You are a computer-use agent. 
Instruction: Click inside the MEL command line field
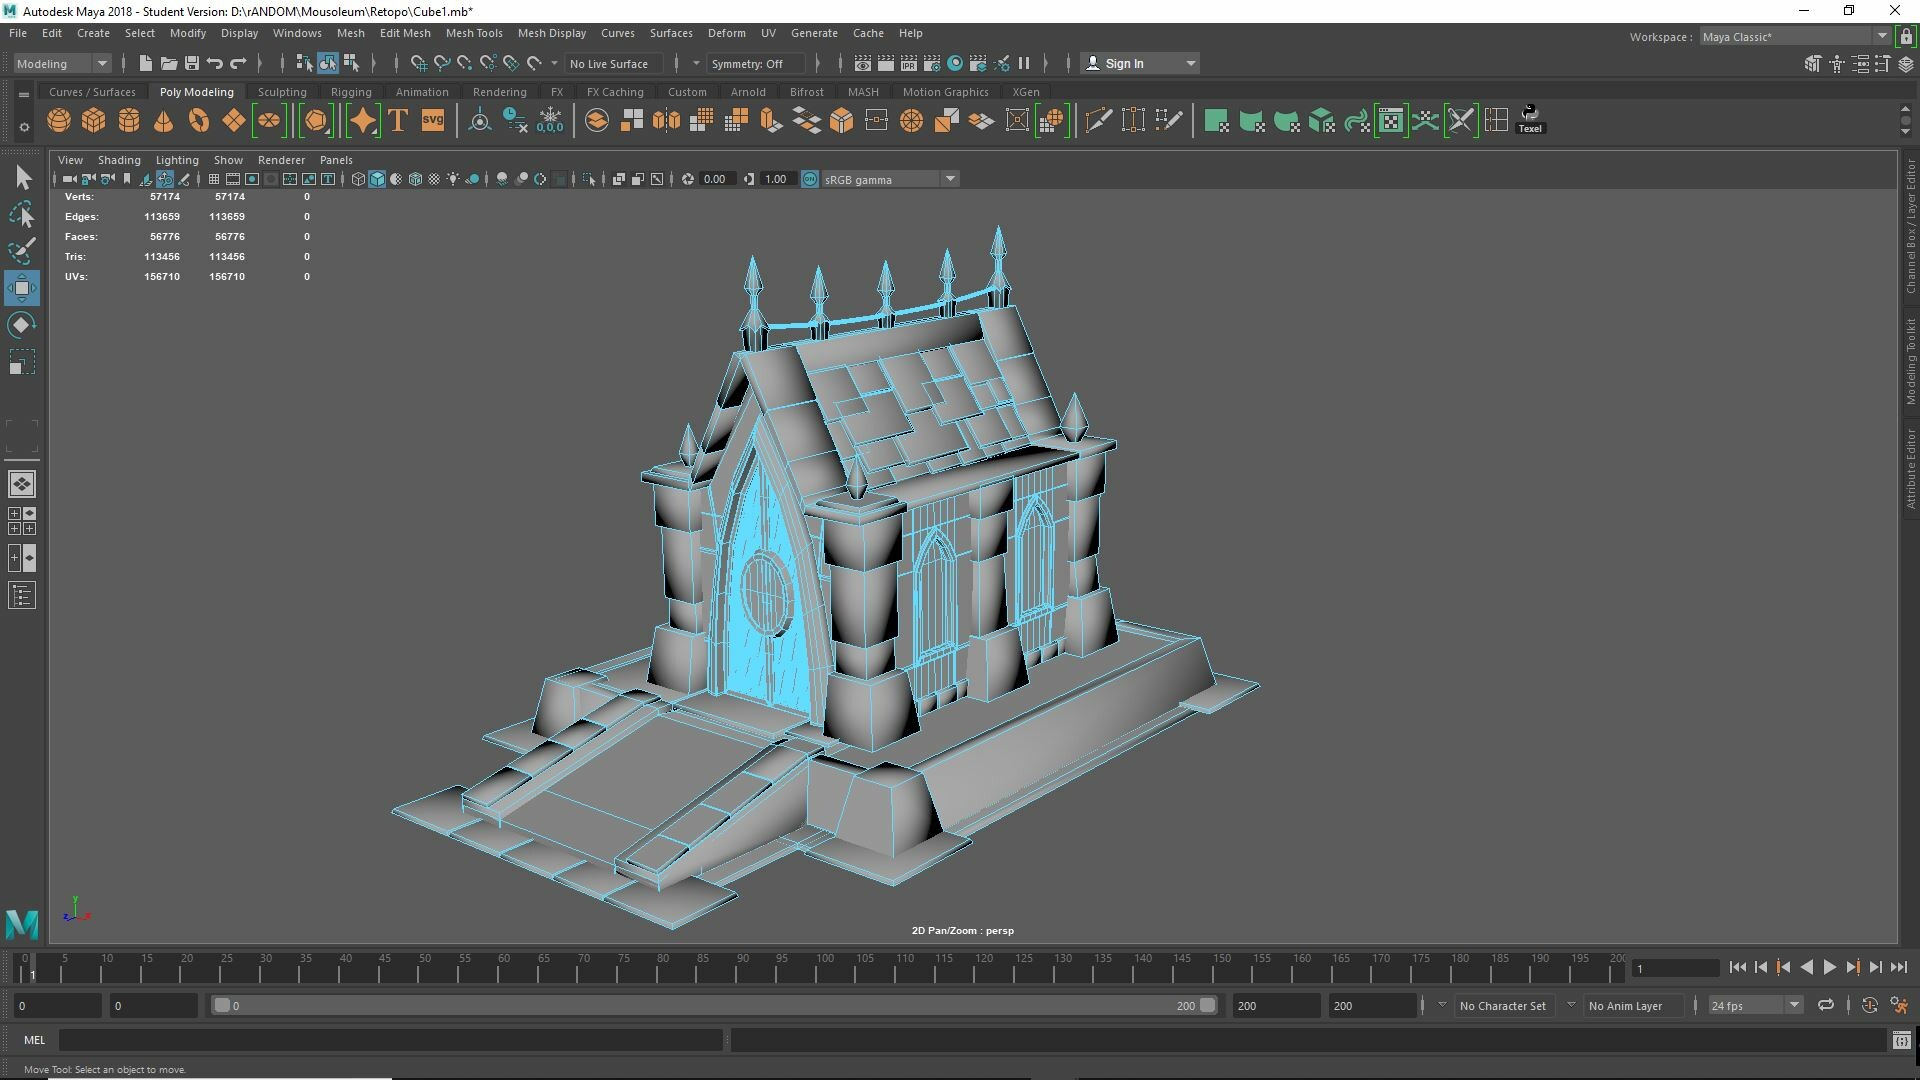390,1040
